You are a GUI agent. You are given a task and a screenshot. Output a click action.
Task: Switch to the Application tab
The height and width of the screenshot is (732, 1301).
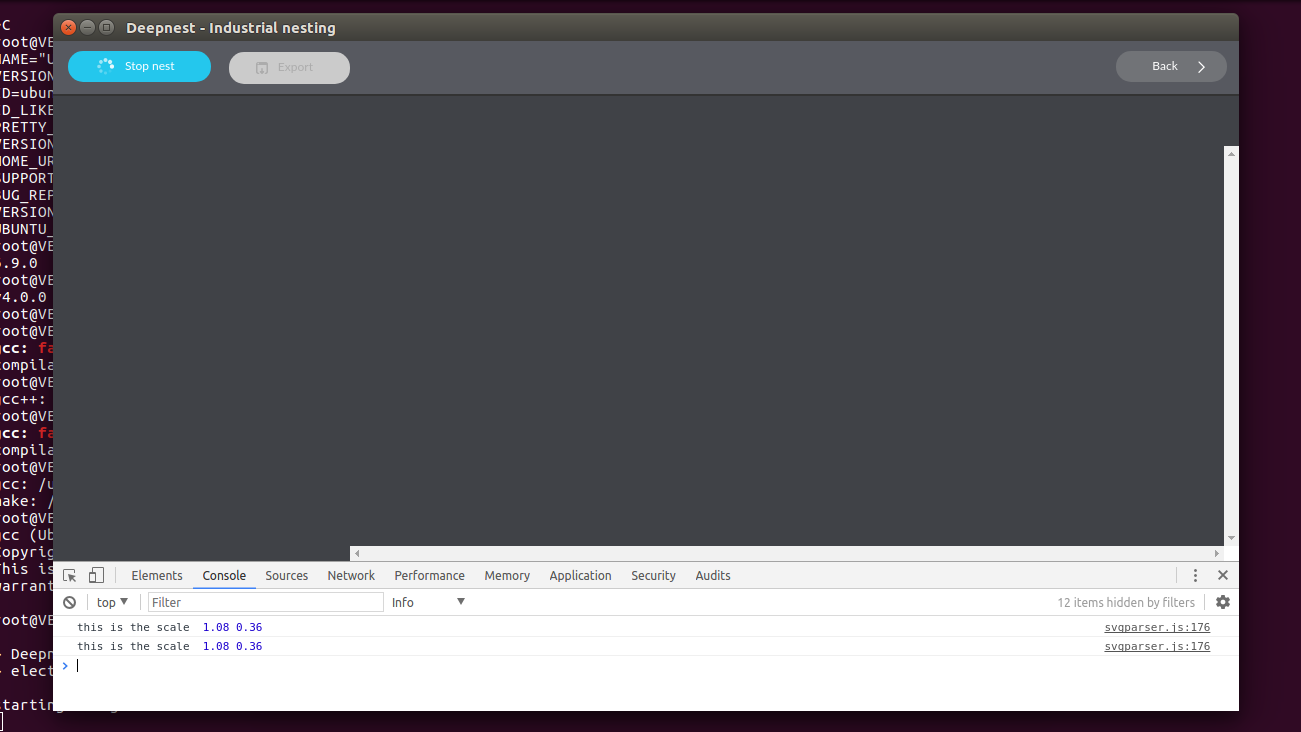tap(580, 575)
